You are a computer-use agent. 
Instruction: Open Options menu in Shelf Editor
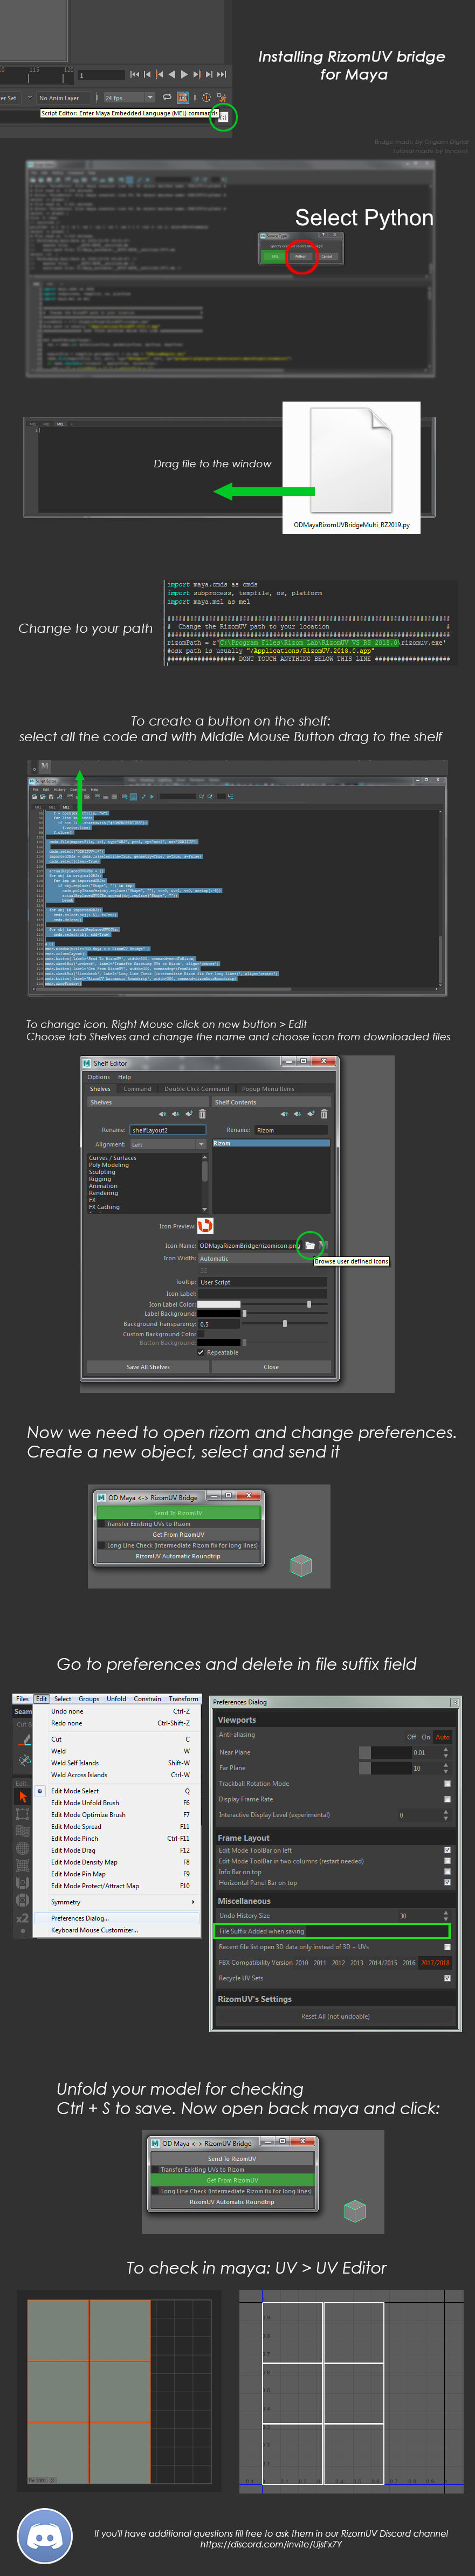tap(99, 1077)
